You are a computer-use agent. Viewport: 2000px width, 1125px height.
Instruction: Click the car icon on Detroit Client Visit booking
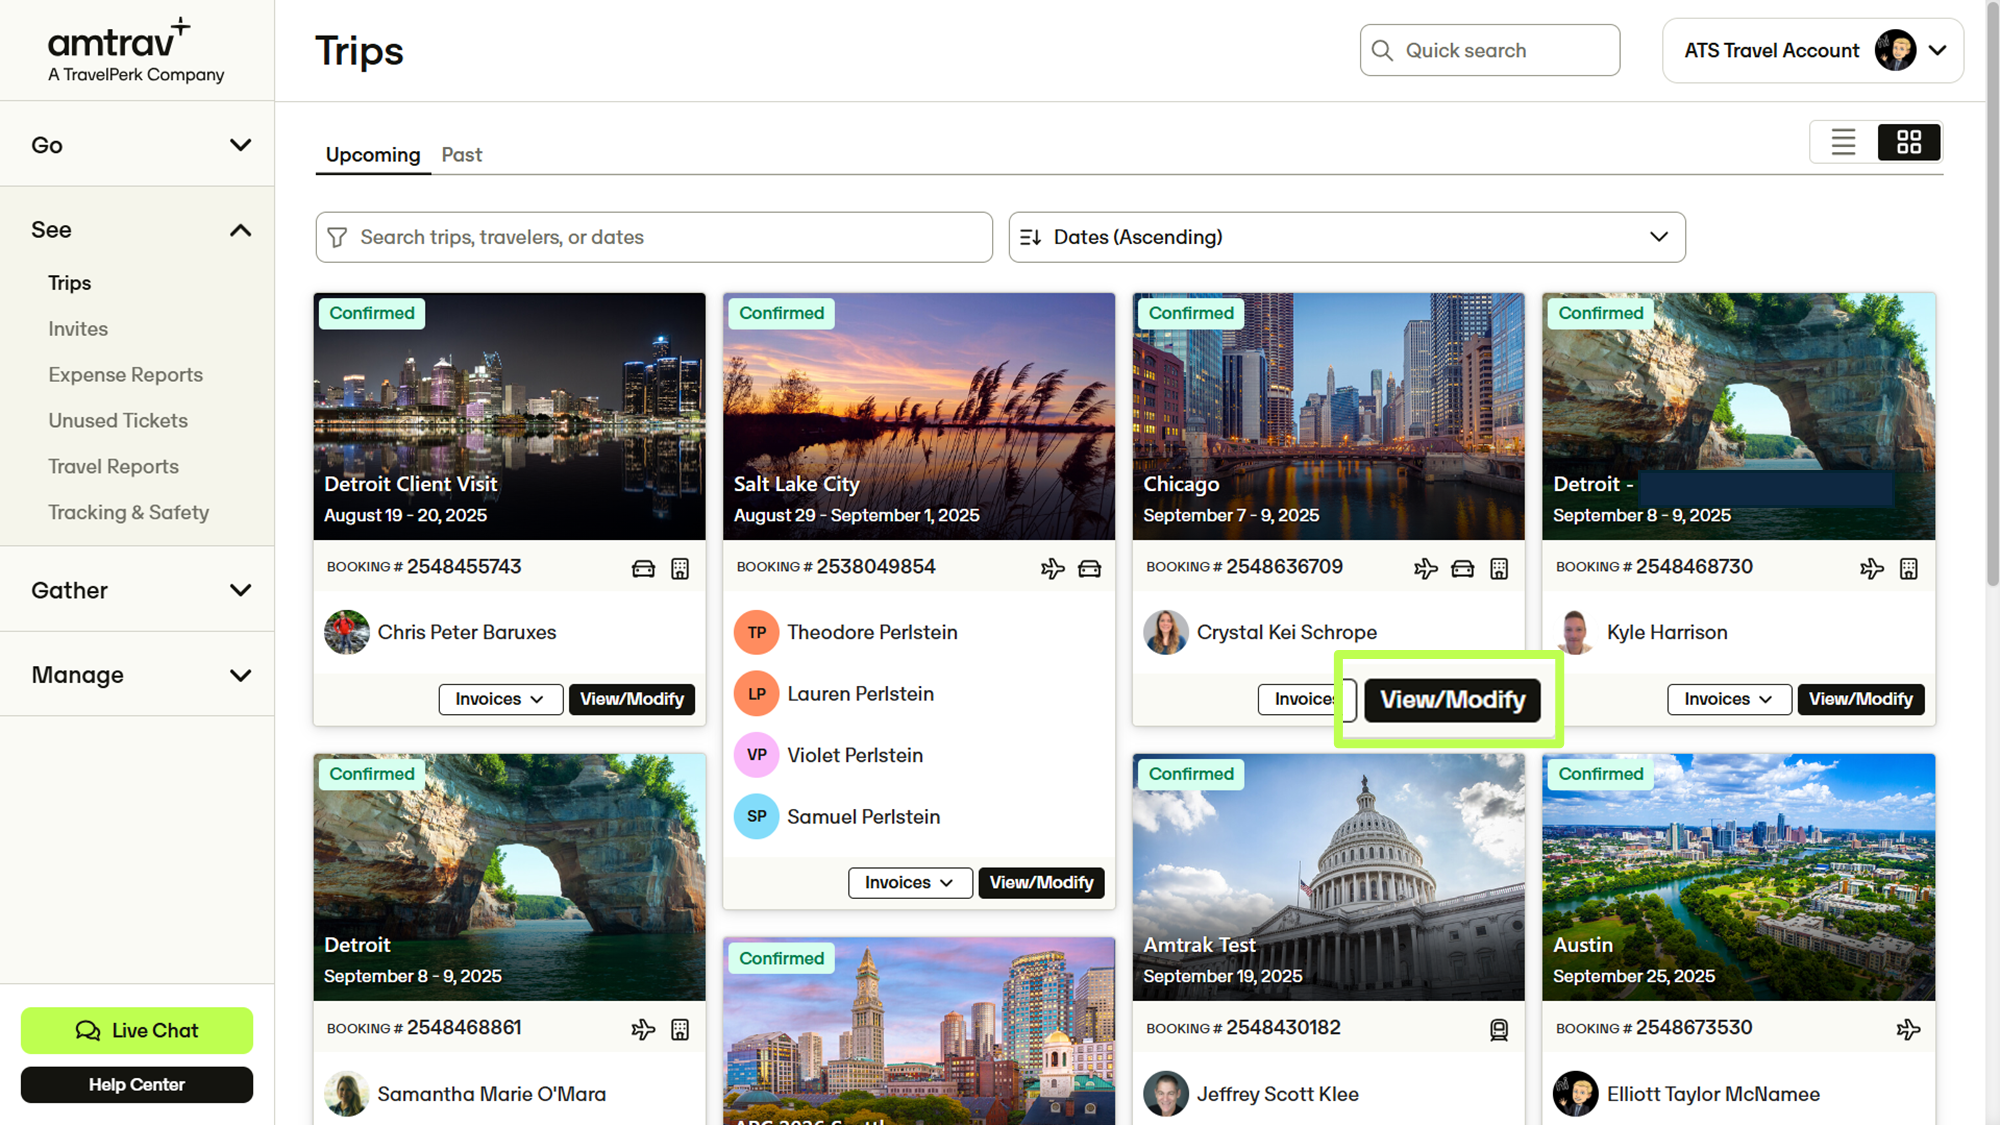tap(643, 569)
